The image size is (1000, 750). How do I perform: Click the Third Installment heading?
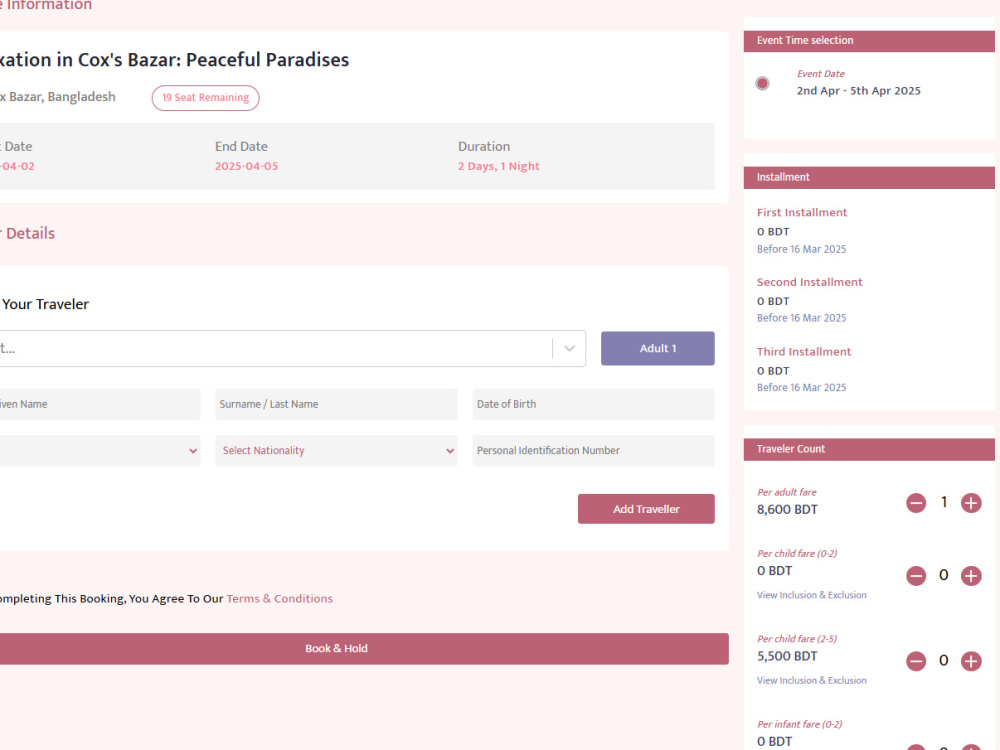[x=804, y=351]
